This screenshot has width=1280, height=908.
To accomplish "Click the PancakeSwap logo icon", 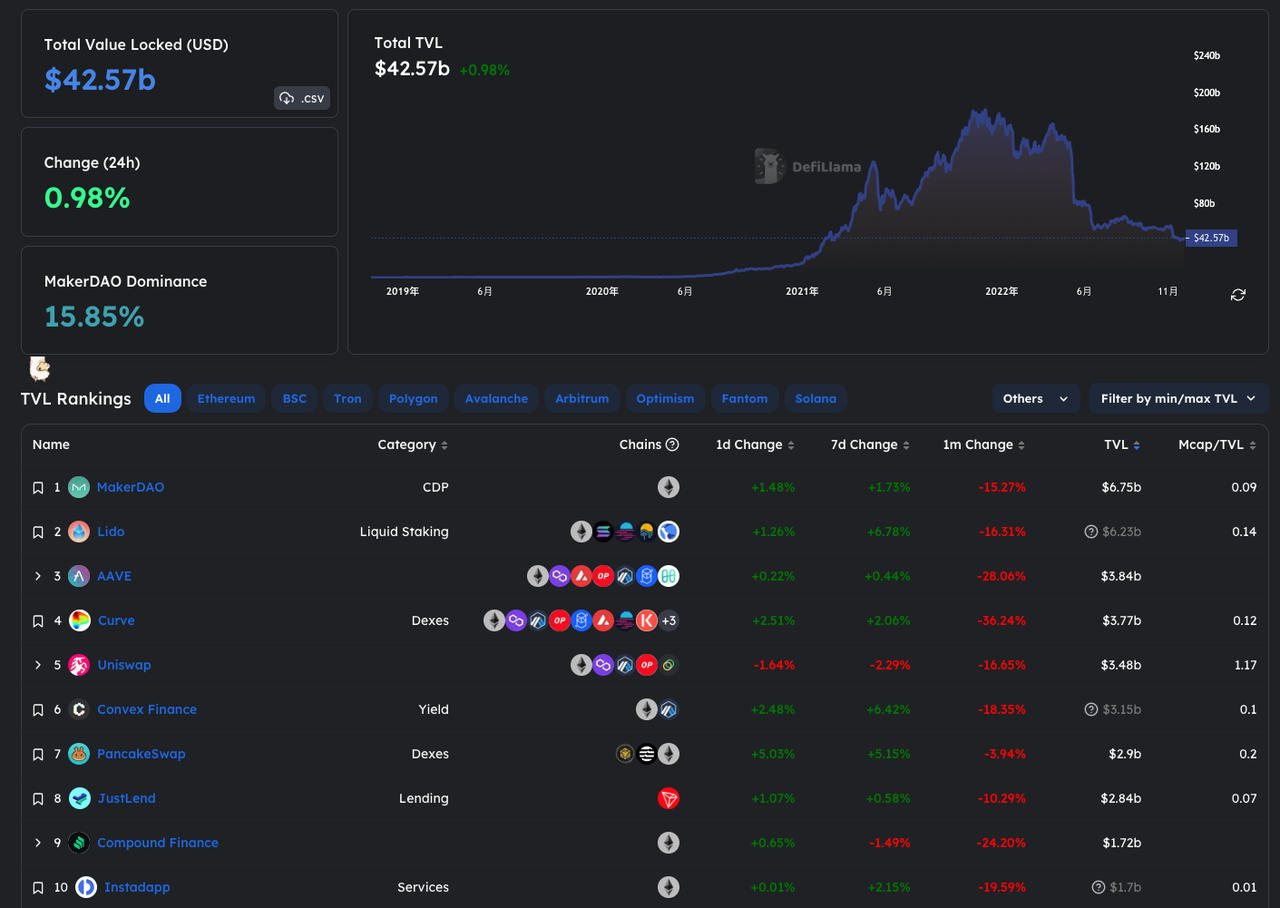I will tap(79, 754).
